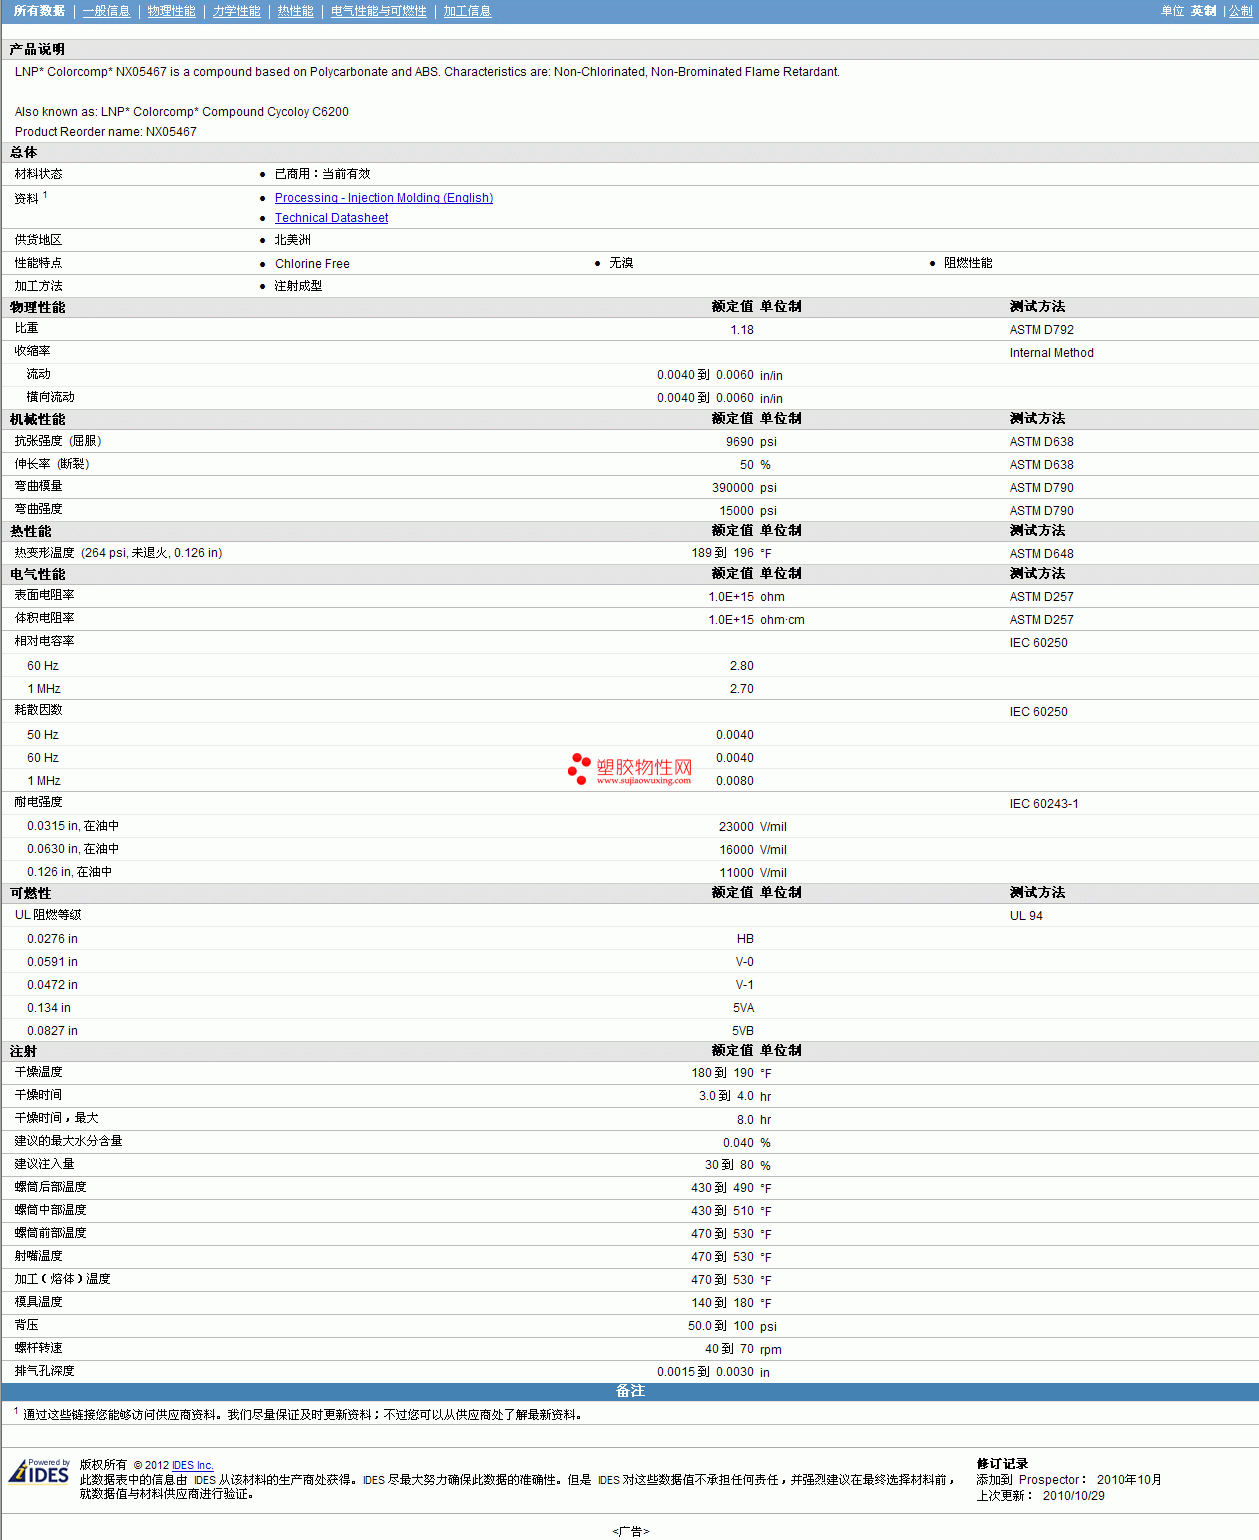1259x1540 pixels.
Task: Click the <广告> label at page bottom
Action: point(630,1531)
